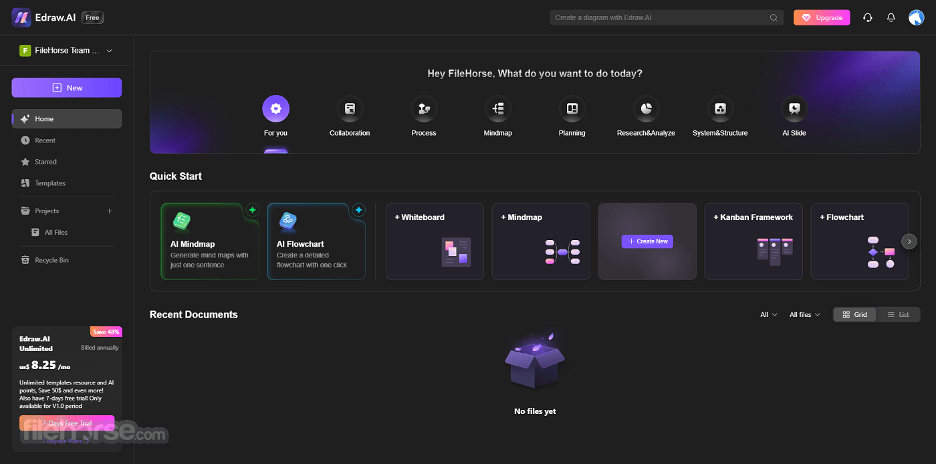
Task: Select the Process category icon
Action: click(x=424, y=109)
